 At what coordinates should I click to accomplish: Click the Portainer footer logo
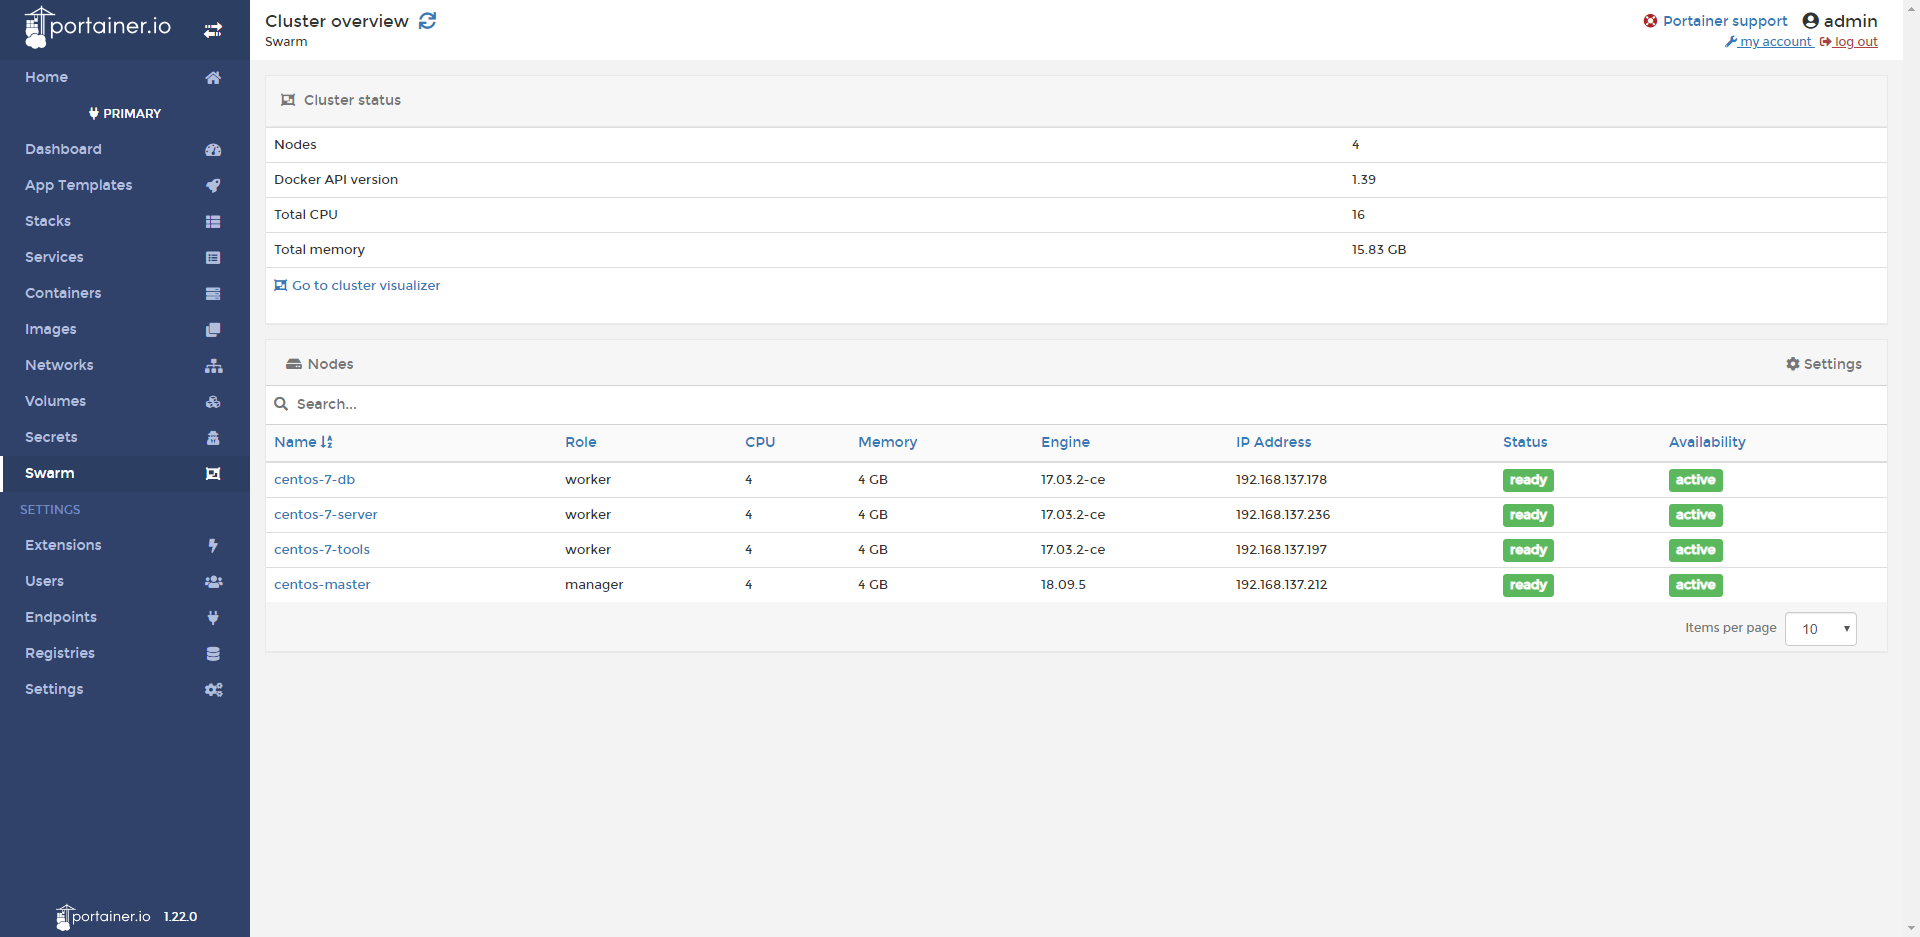104,917
